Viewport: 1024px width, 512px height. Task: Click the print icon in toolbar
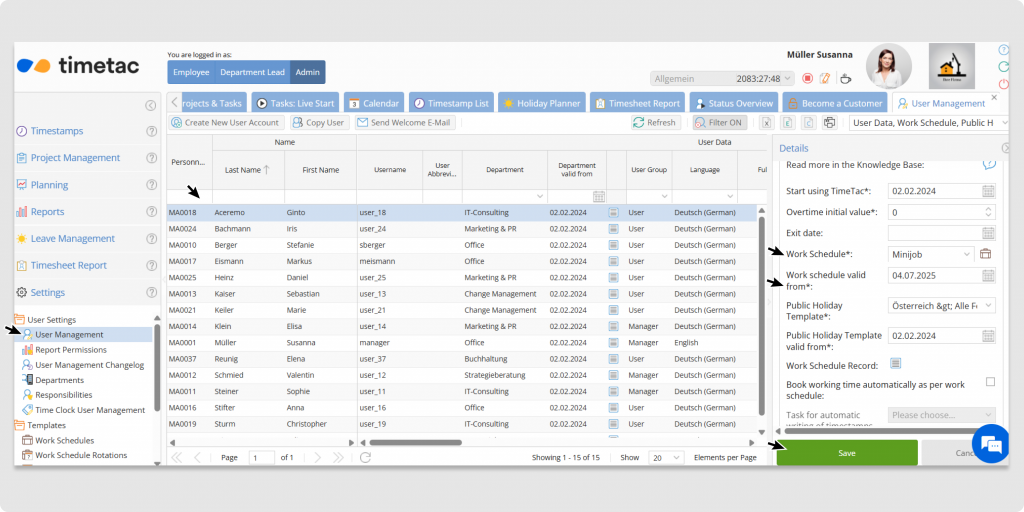(829, 122)
